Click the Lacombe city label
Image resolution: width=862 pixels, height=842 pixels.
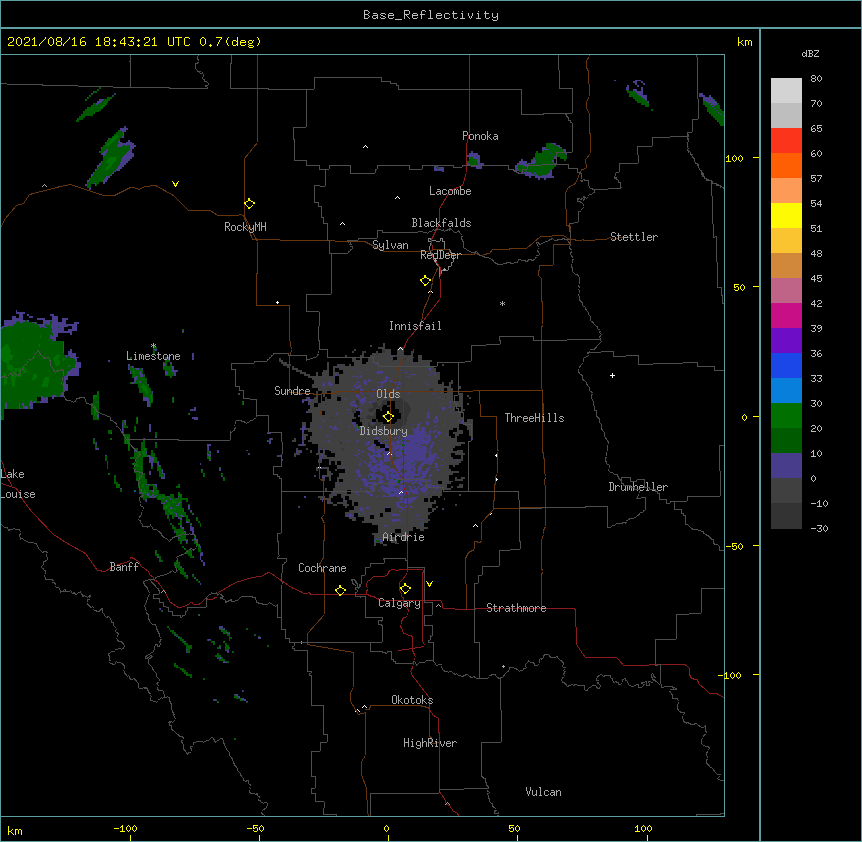click(450, 191)
